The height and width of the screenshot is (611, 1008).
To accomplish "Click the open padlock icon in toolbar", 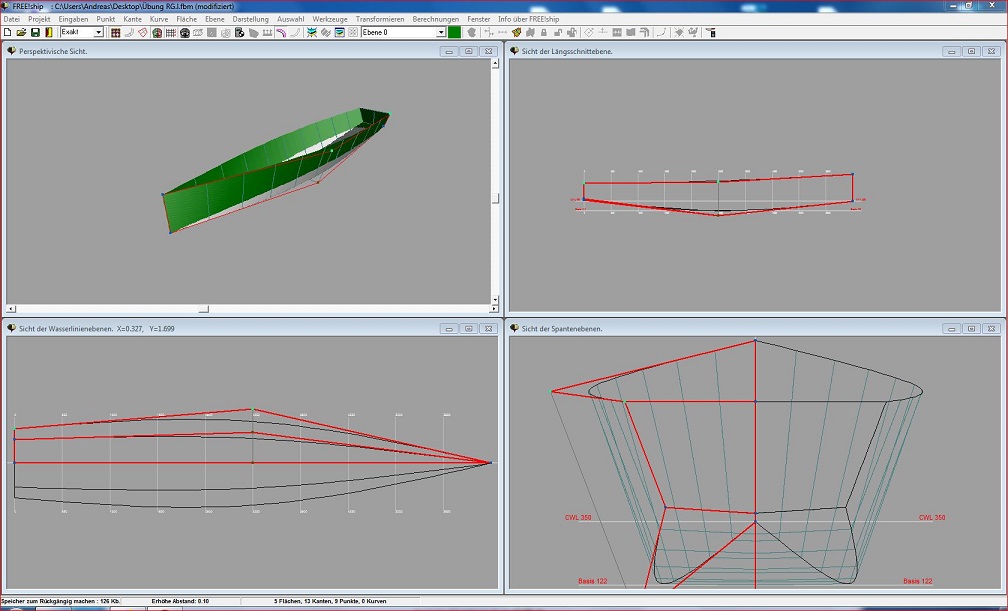I will (x=558, y=33).
